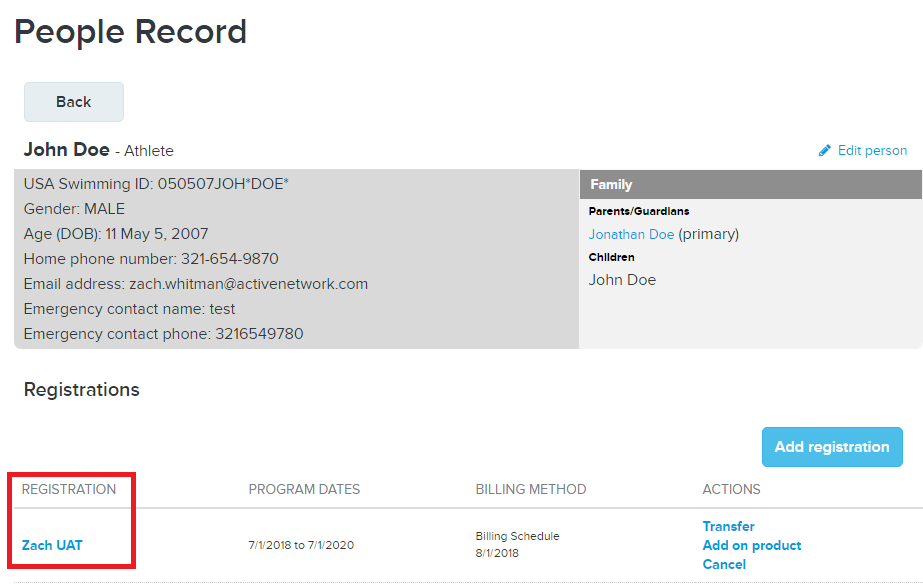
Task: Click the Family panel header
Action: click(751, 185)
